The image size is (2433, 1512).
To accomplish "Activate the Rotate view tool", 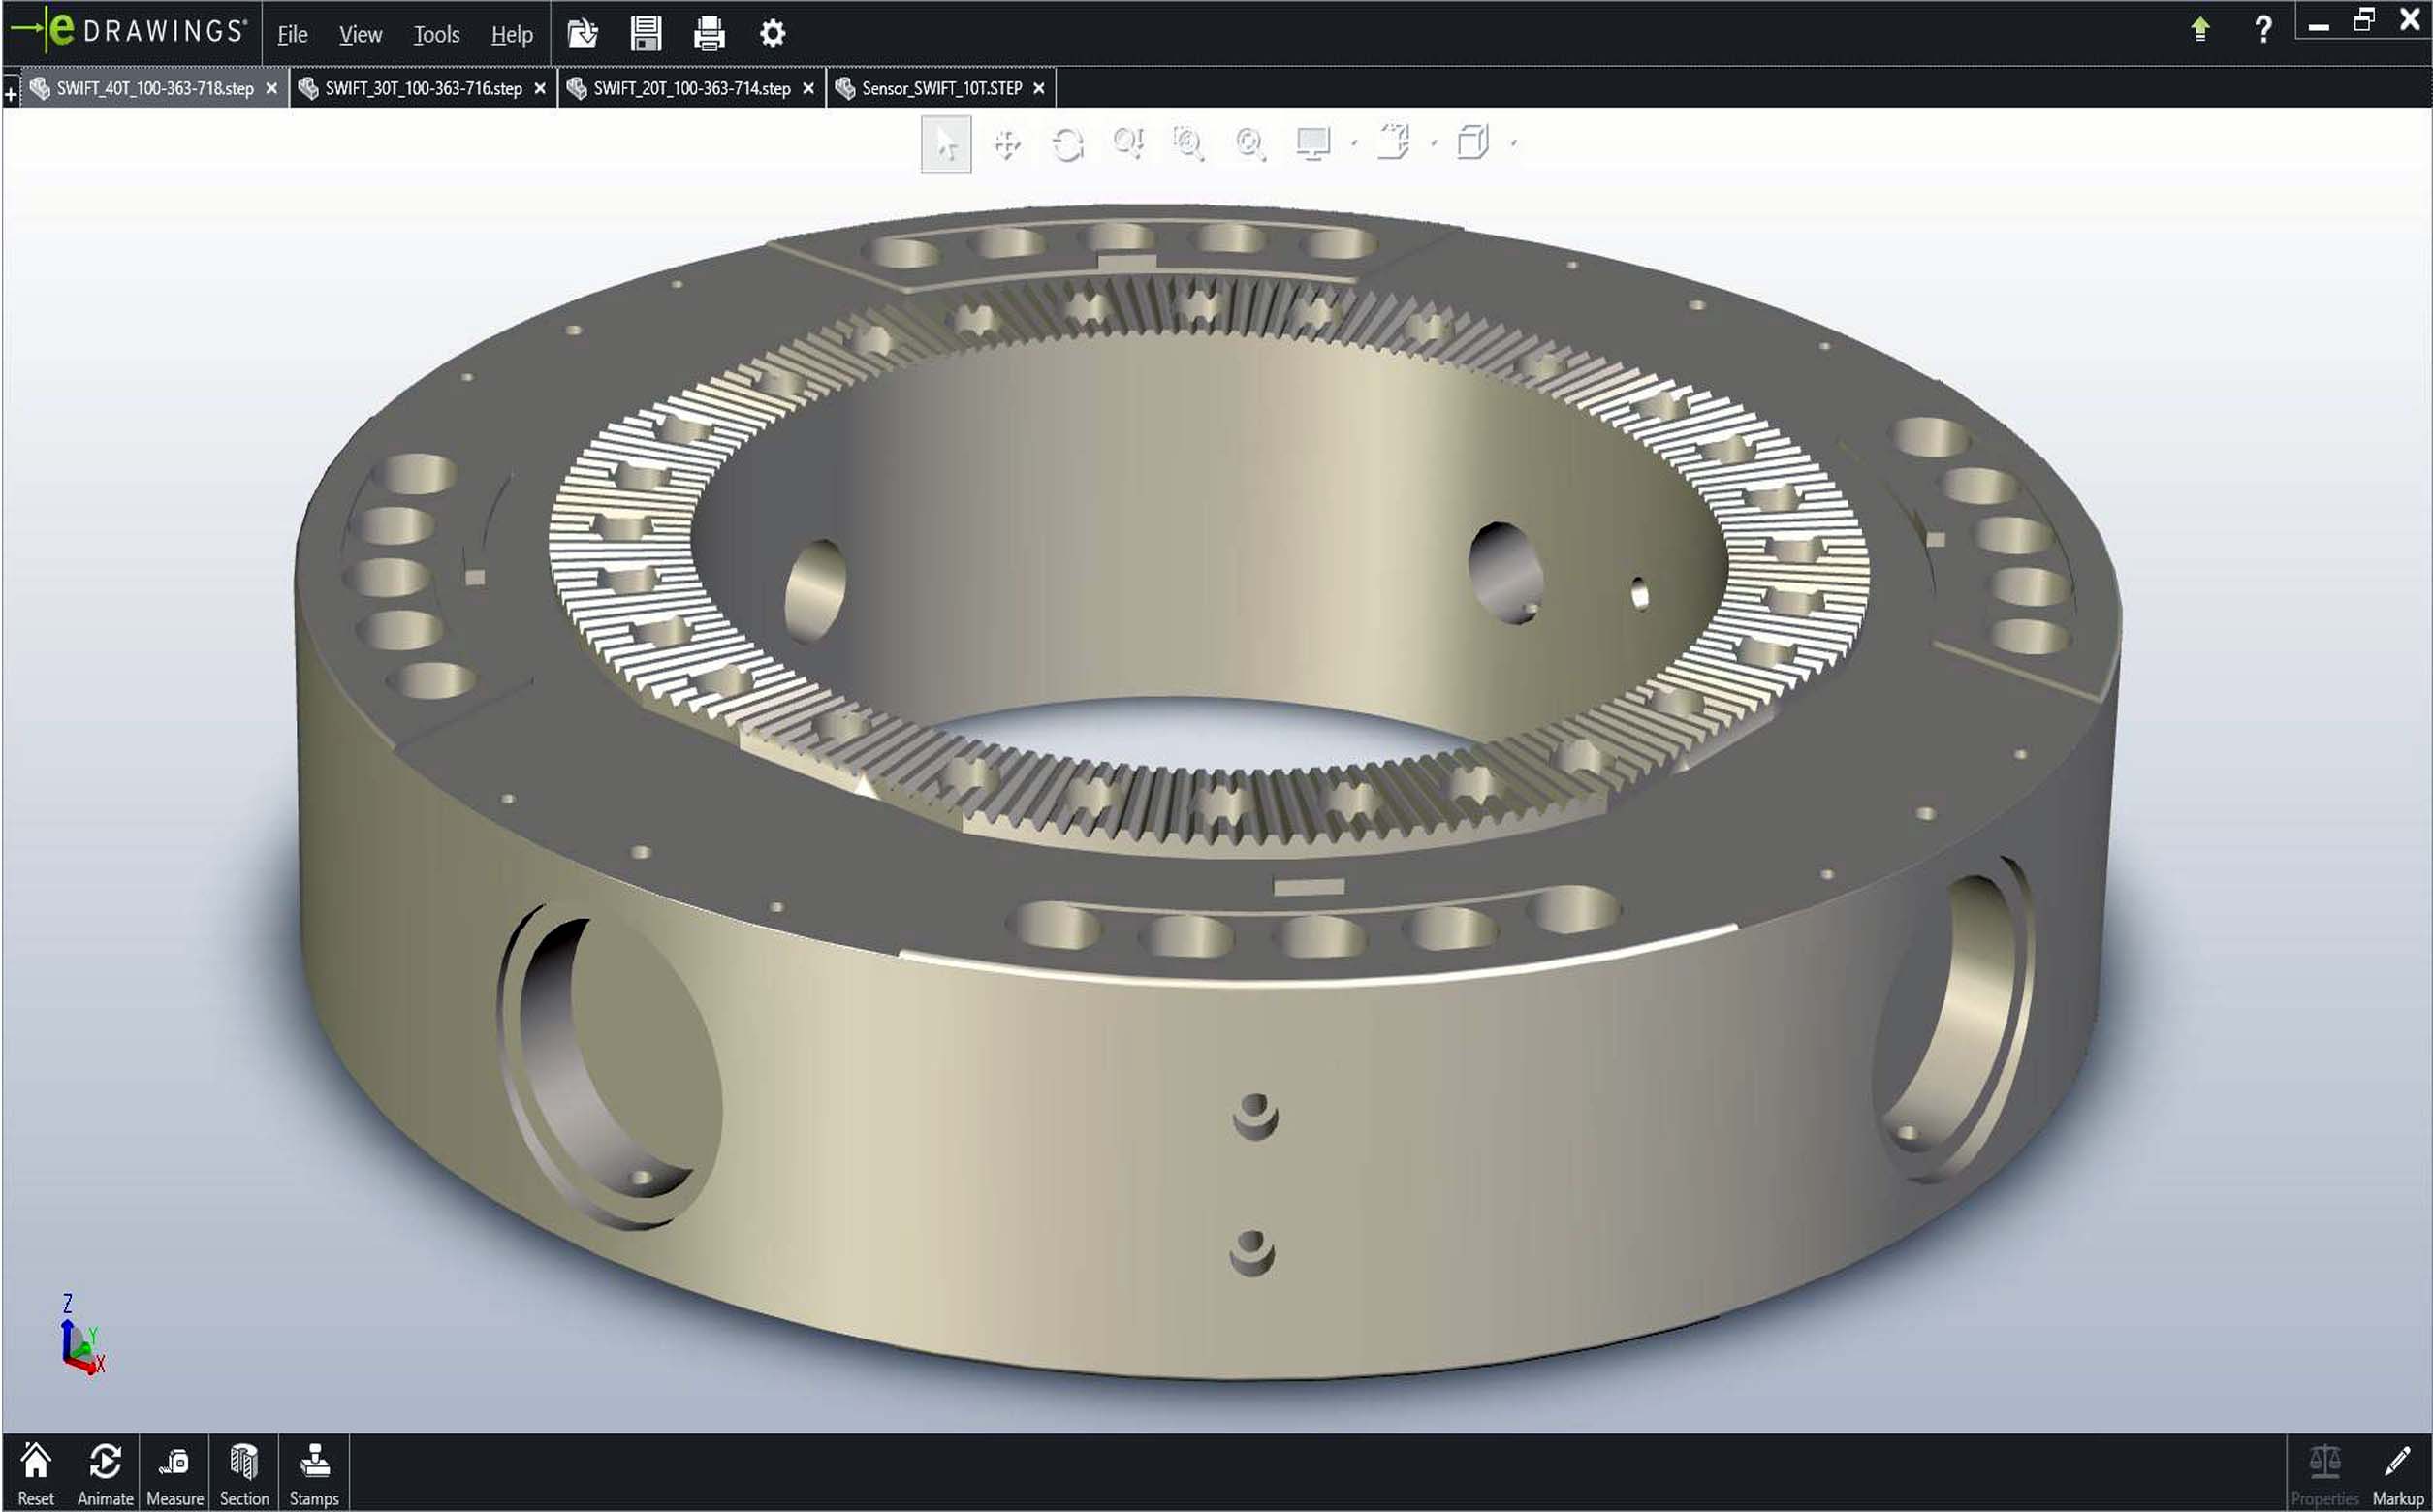I will (1067, 144).
